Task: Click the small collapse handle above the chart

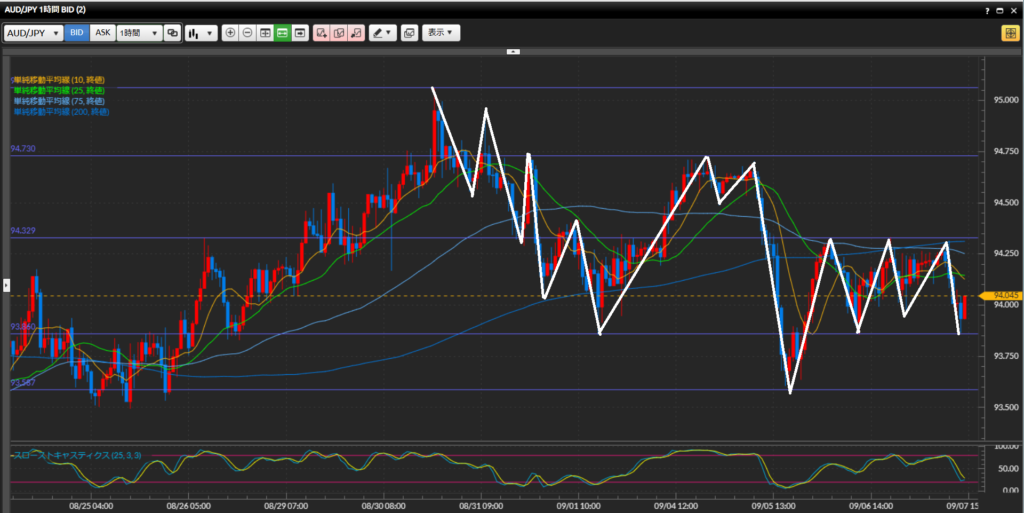Action: [x=513, y=50]
